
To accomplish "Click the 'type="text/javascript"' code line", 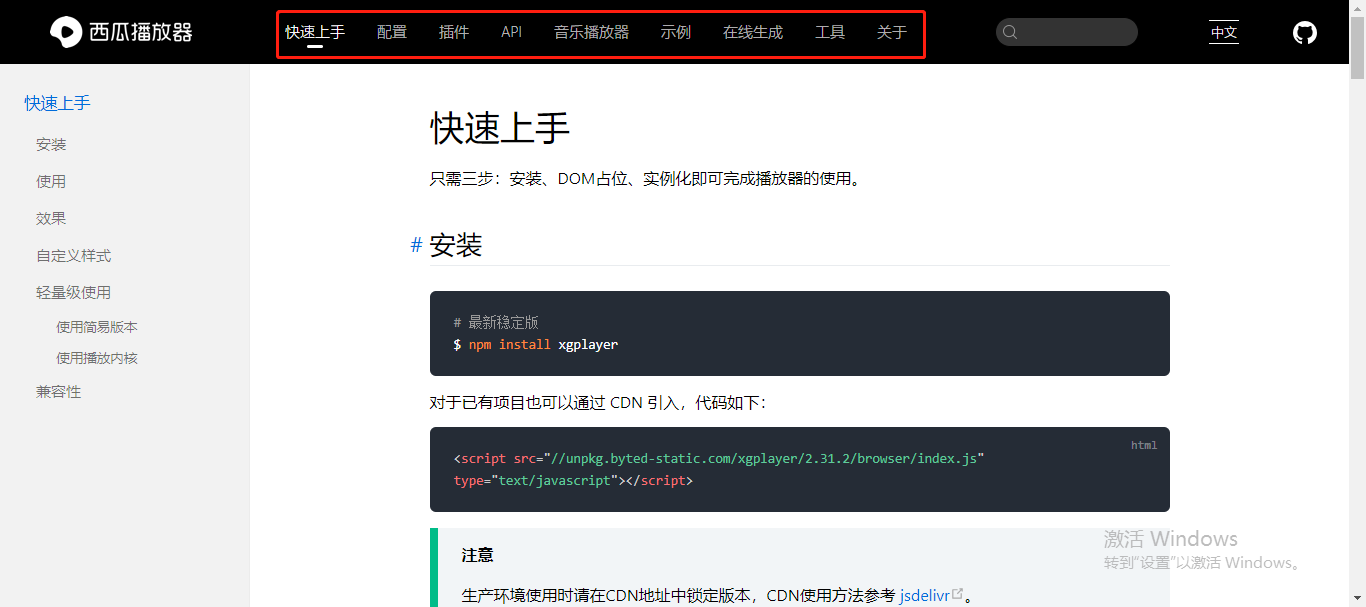I will pos(573,480).
